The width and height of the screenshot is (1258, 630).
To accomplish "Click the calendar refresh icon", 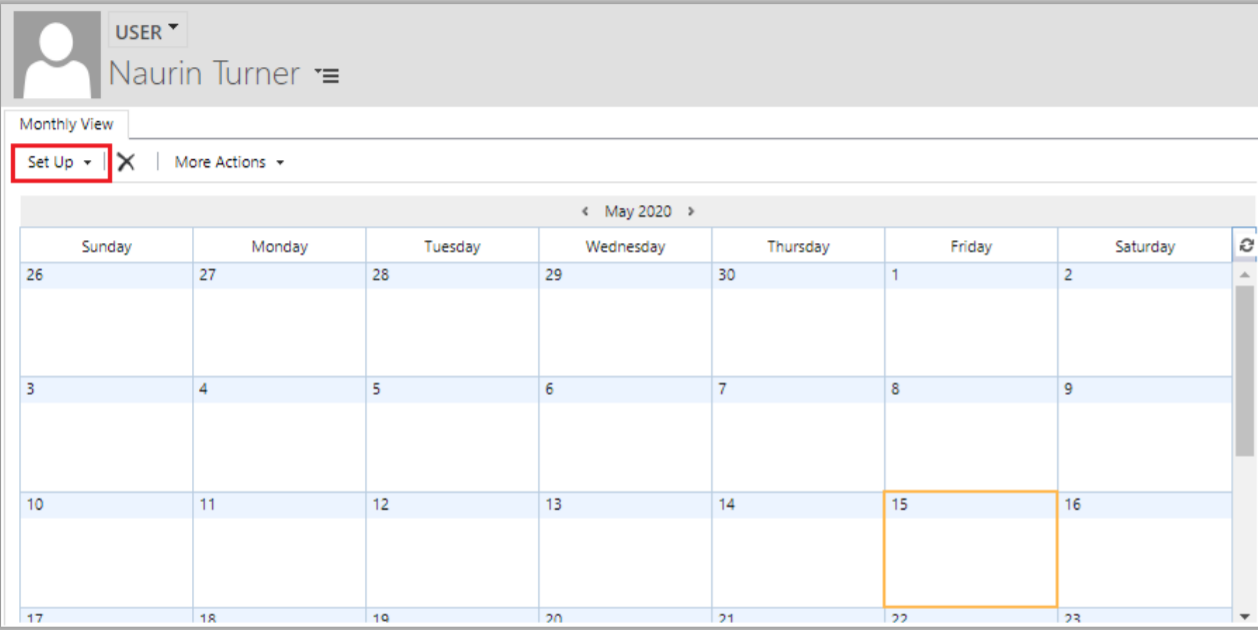I will pyautogui.click(x=1246, y=245).
